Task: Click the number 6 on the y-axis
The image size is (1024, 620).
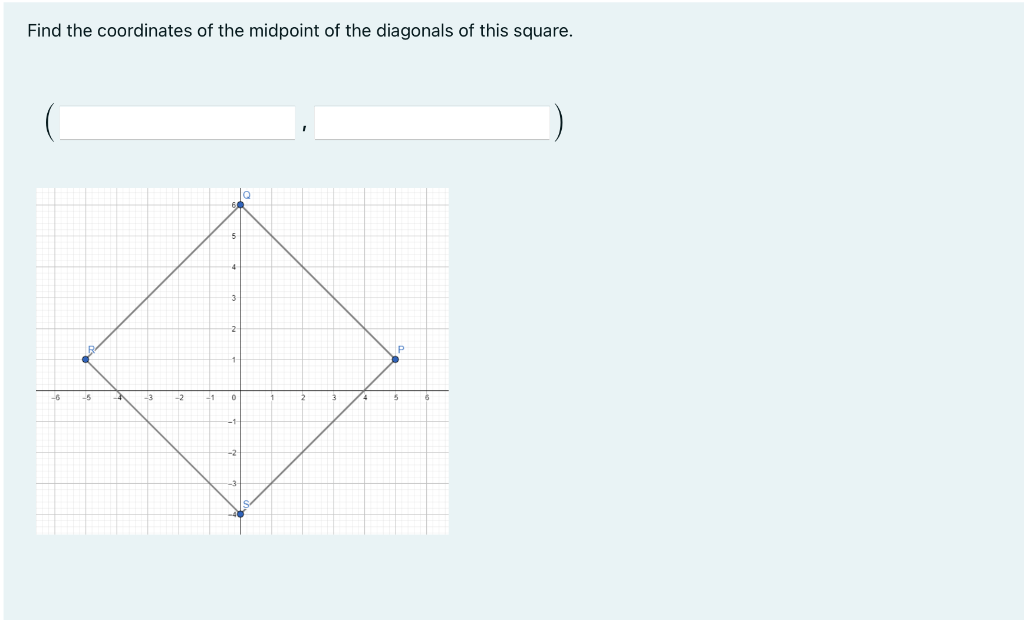Action: click(233, 203)
